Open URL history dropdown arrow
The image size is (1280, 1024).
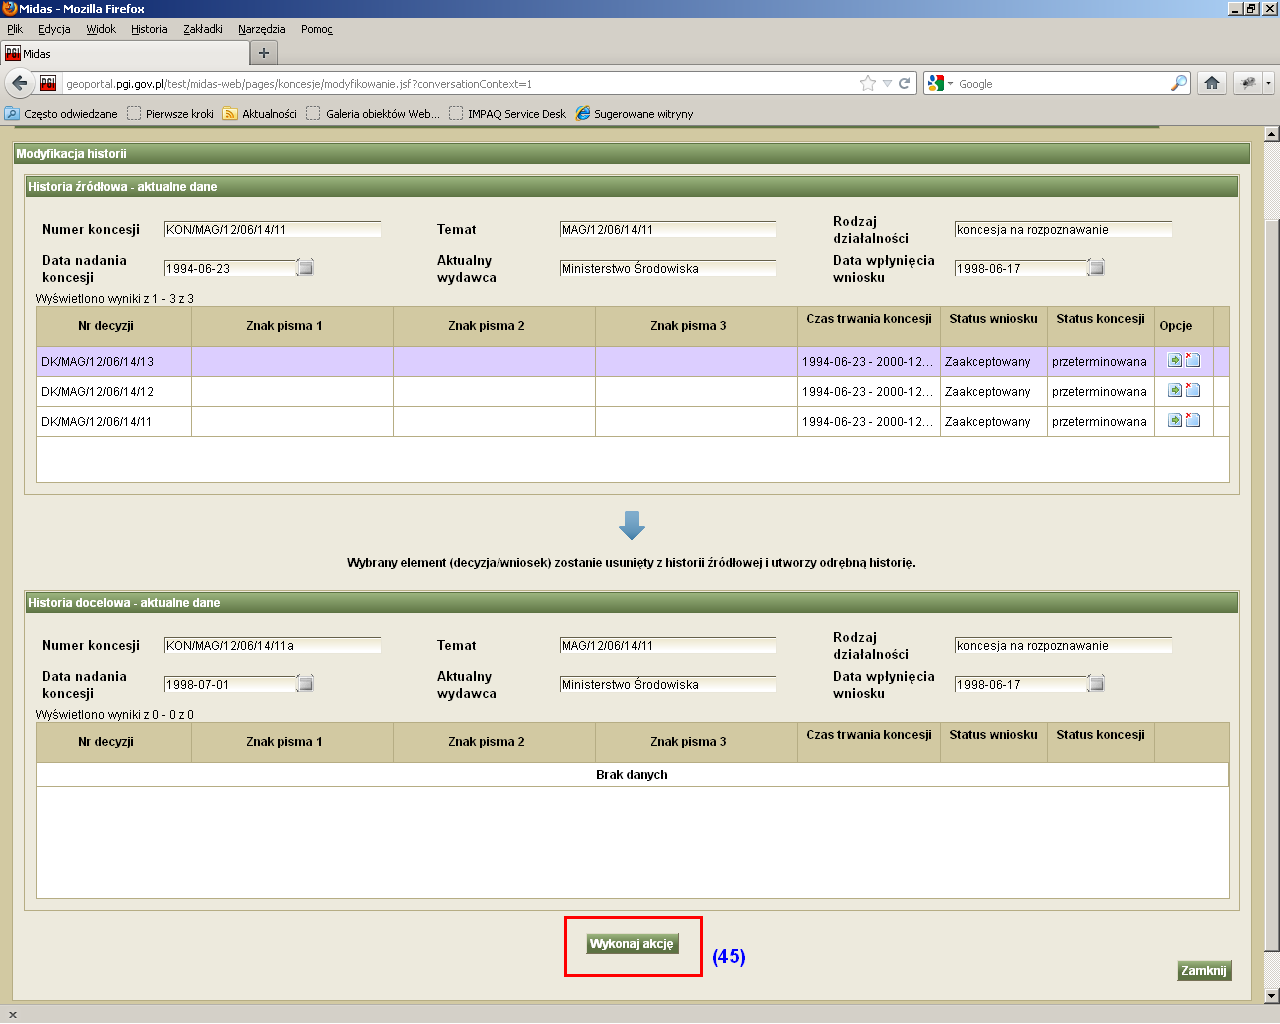click(887, 84)
